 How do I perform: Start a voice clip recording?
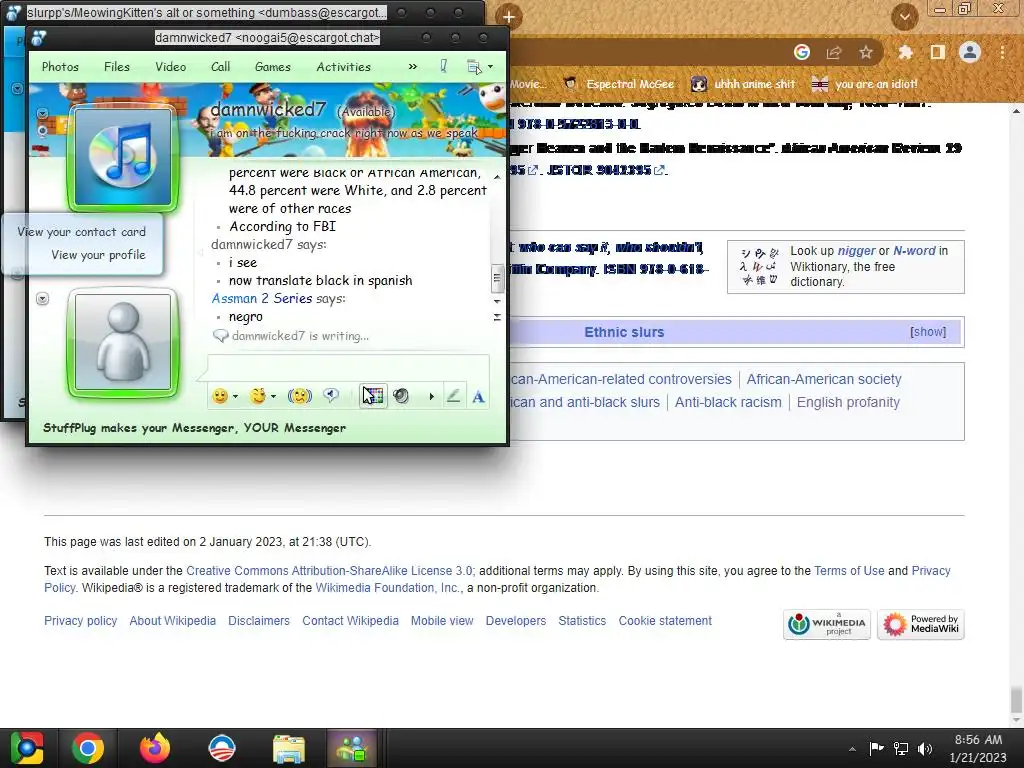tap(331, 396)
